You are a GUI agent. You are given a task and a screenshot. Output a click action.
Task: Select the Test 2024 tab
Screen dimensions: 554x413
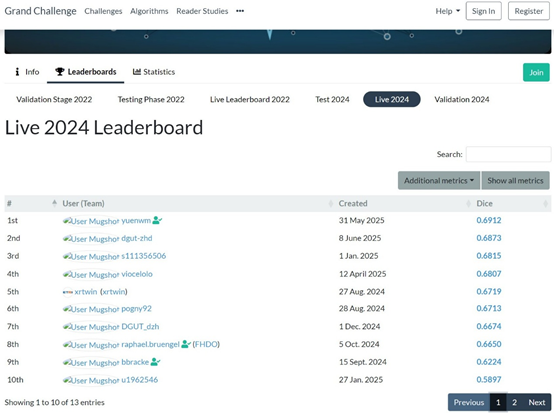[332, 99]
